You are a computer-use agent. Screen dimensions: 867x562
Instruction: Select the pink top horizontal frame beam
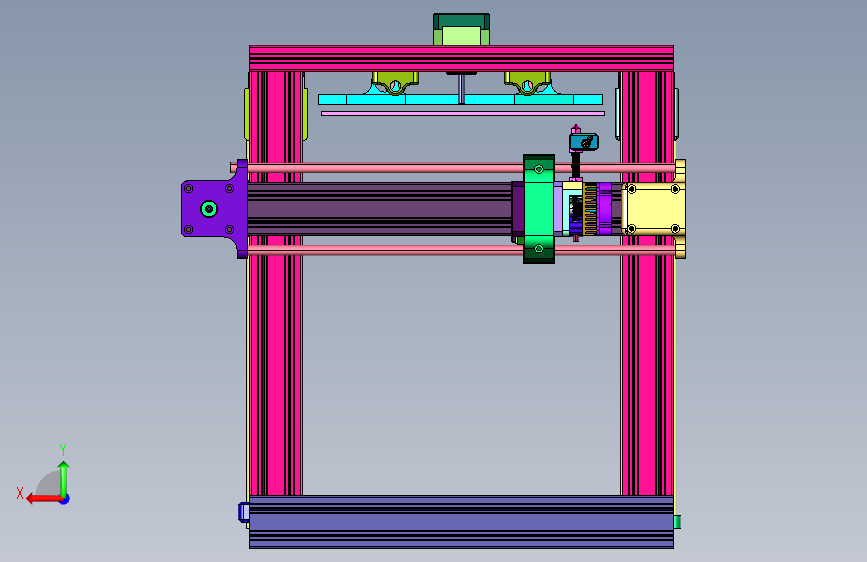click(x=461, y=58)
